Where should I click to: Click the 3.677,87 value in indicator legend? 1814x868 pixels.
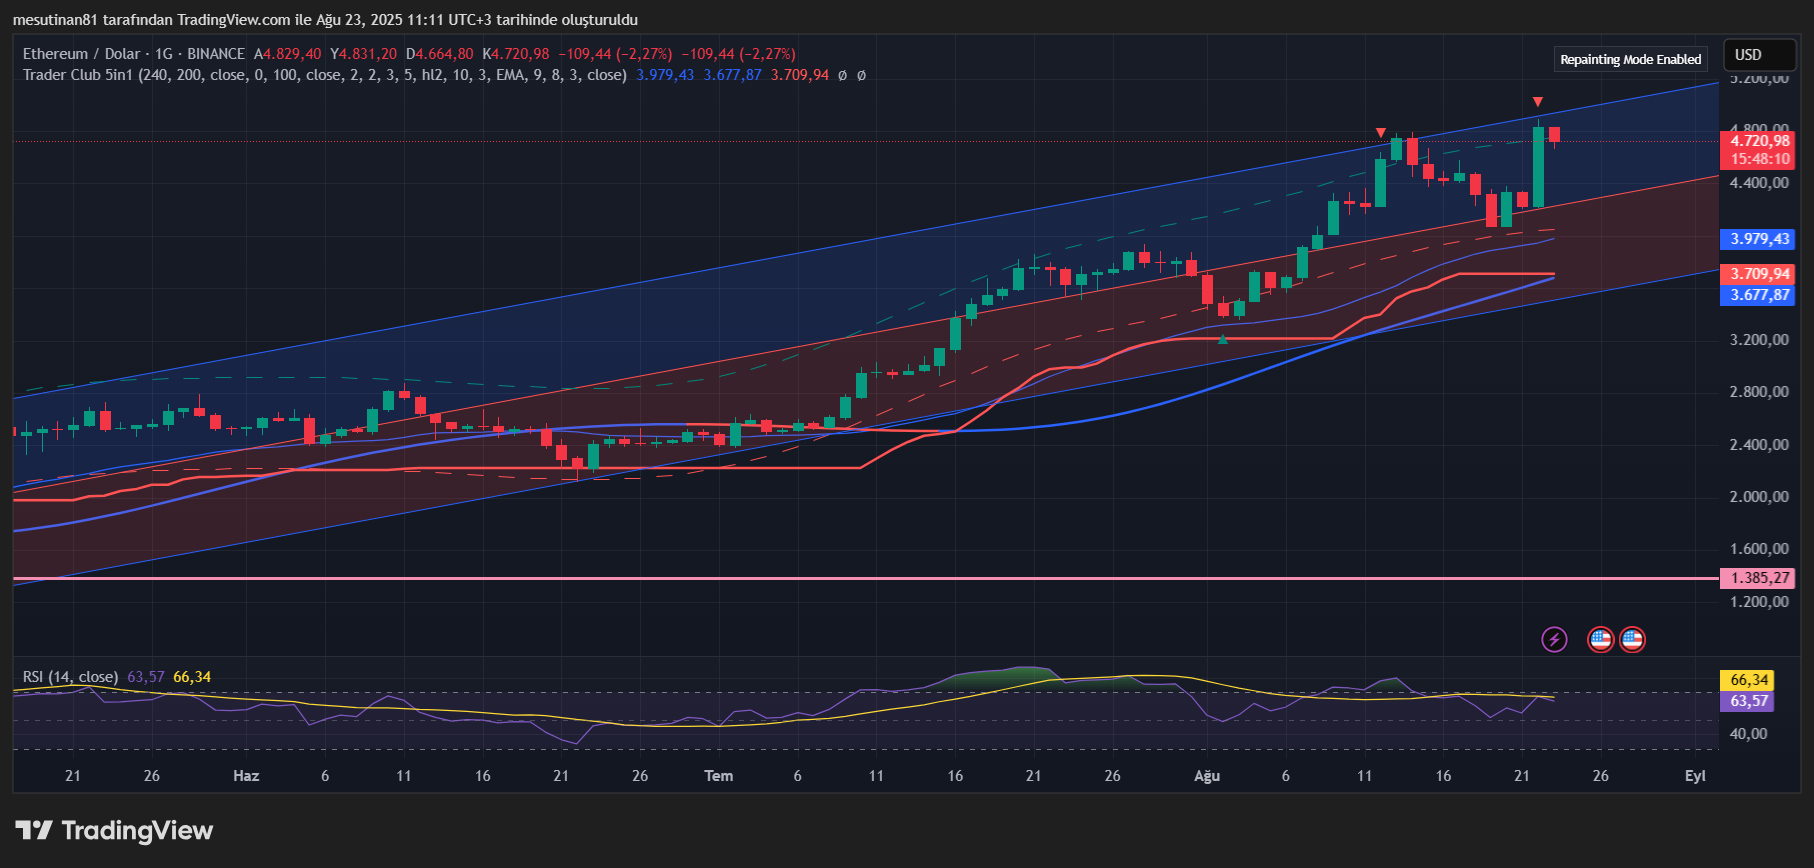[x=733, y=75]
